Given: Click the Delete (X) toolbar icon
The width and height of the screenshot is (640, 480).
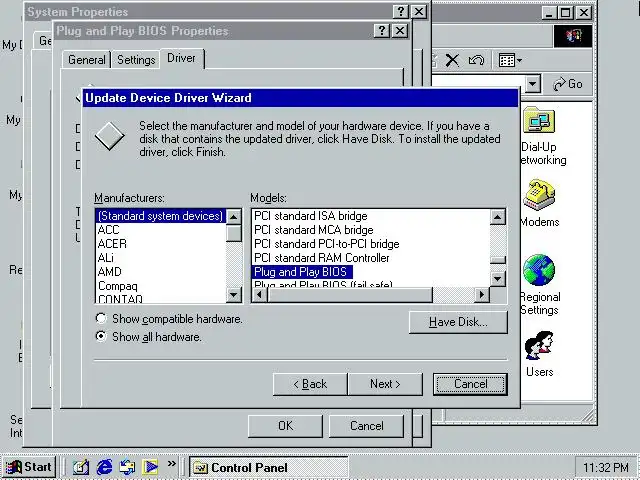Looking at the screenshot, I should 452,60.
